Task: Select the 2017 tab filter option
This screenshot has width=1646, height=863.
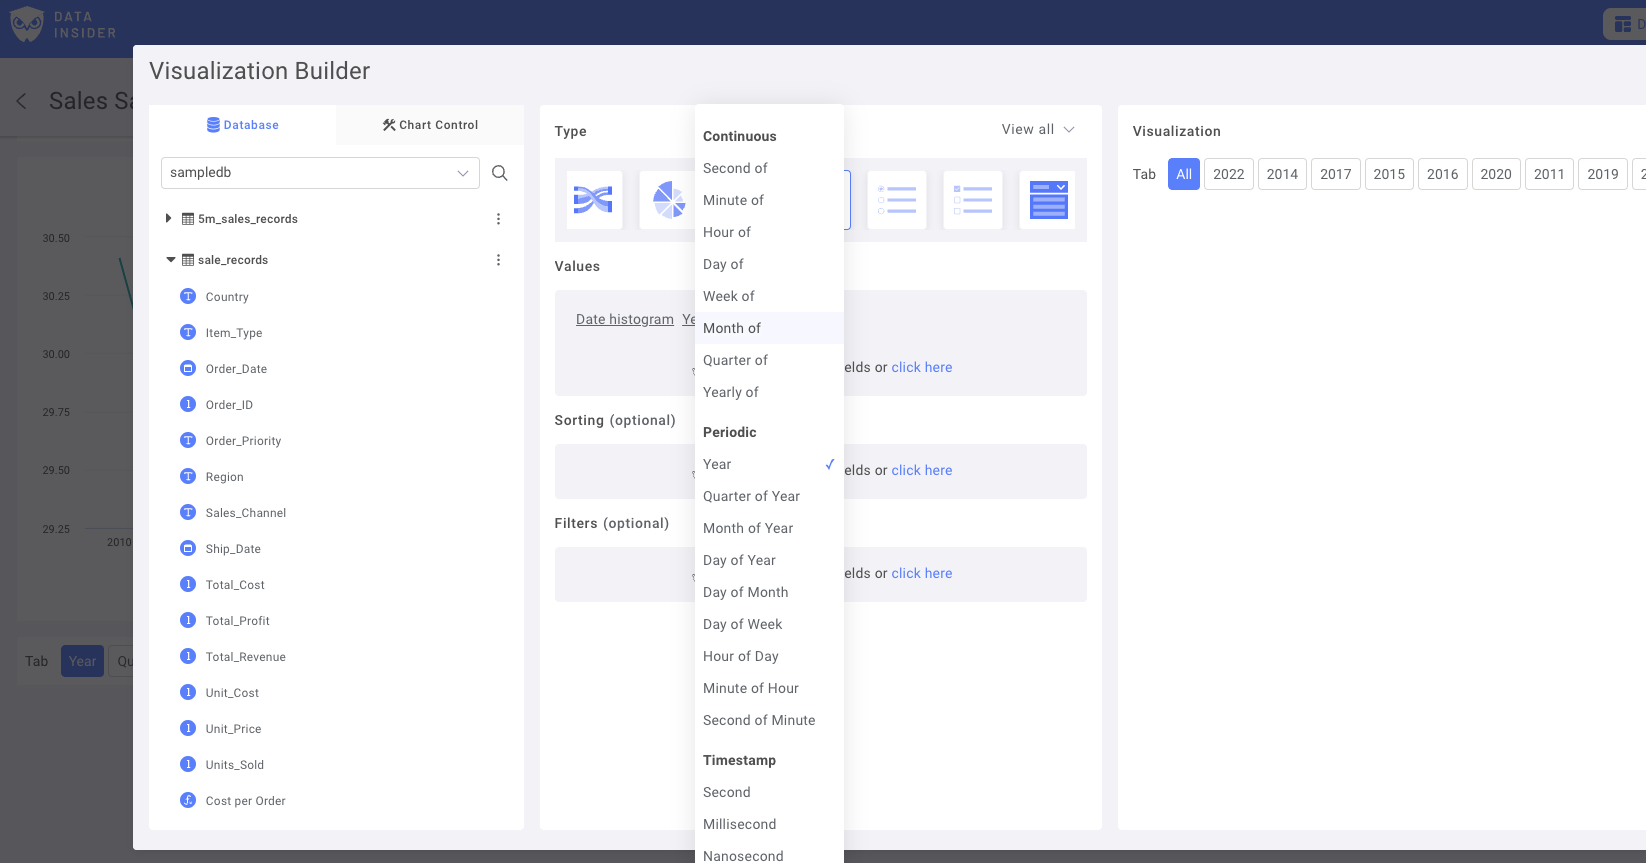Action: (1335, 174)
